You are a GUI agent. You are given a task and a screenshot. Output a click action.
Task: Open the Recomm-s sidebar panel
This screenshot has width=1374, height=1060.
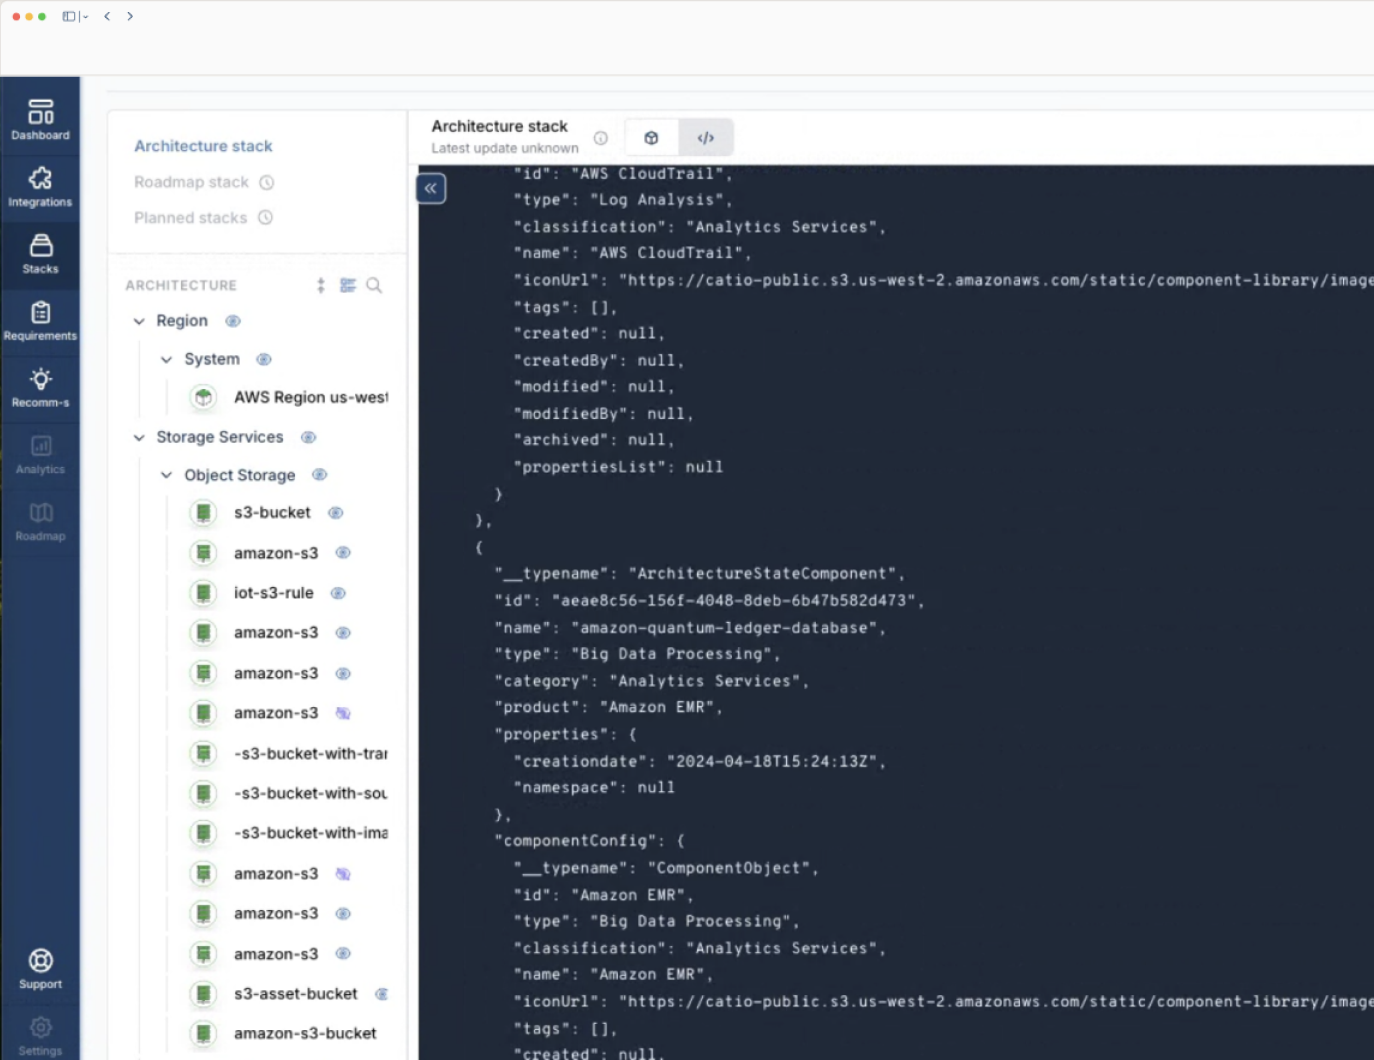40,387
